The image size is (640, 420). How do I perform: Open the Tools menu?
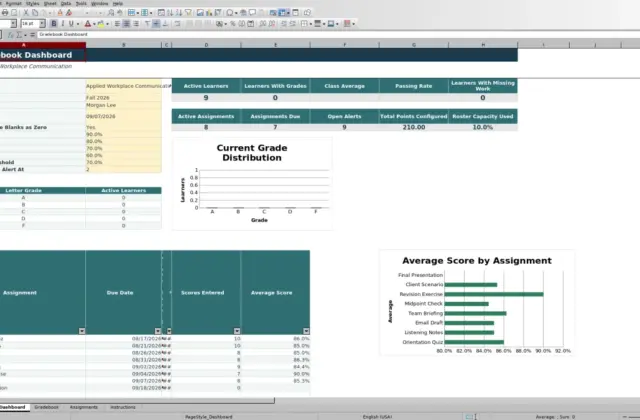click(81, 3)
